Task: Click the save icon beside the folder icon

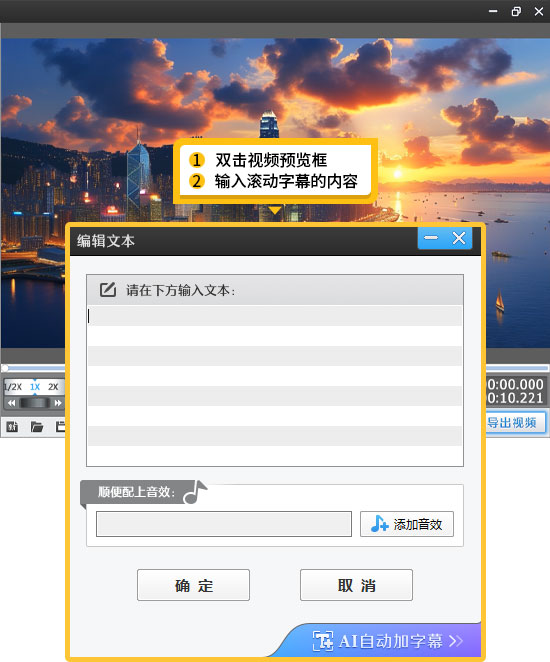Action: point(60,427)
